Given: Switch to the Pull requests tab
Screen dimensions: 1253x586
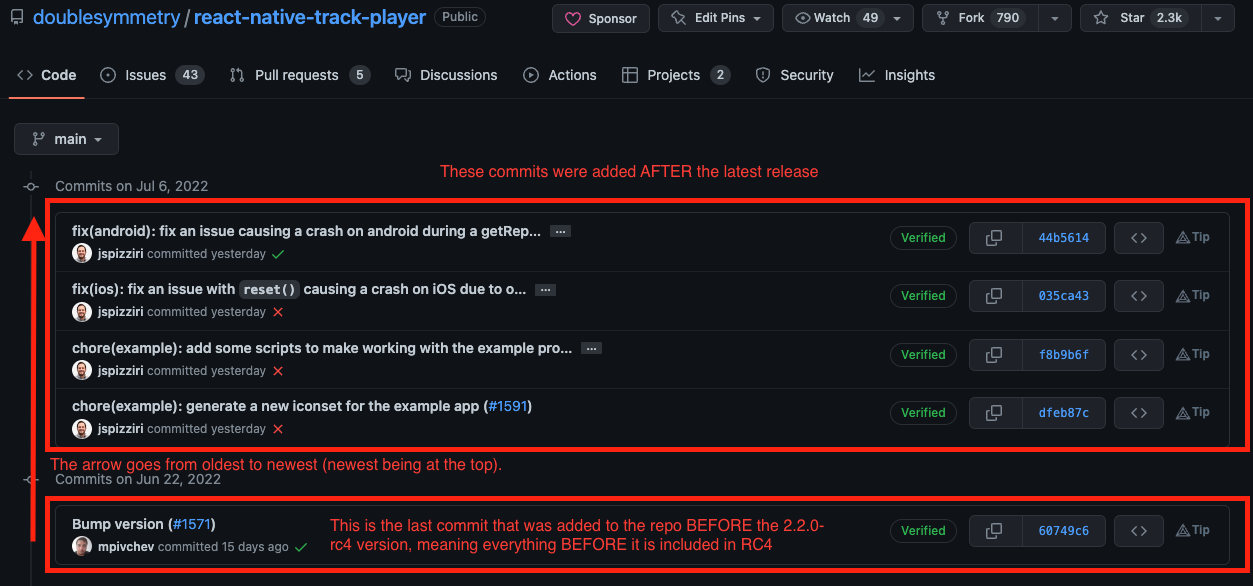Looking at the screenshot, I should click(300, 74).
